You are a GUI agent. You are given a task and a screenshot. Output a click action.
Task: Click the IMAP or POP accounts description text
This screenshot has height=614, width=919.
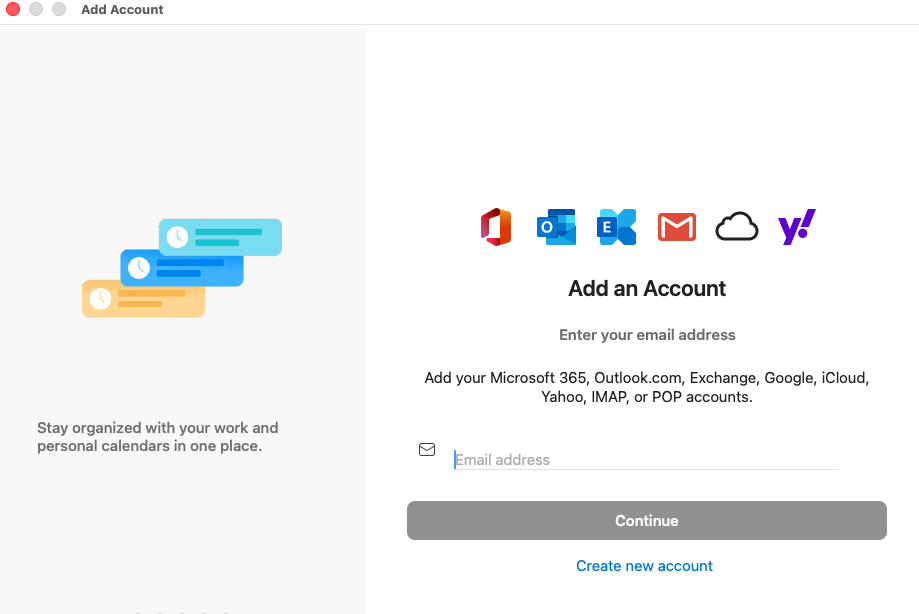point(646,387)
